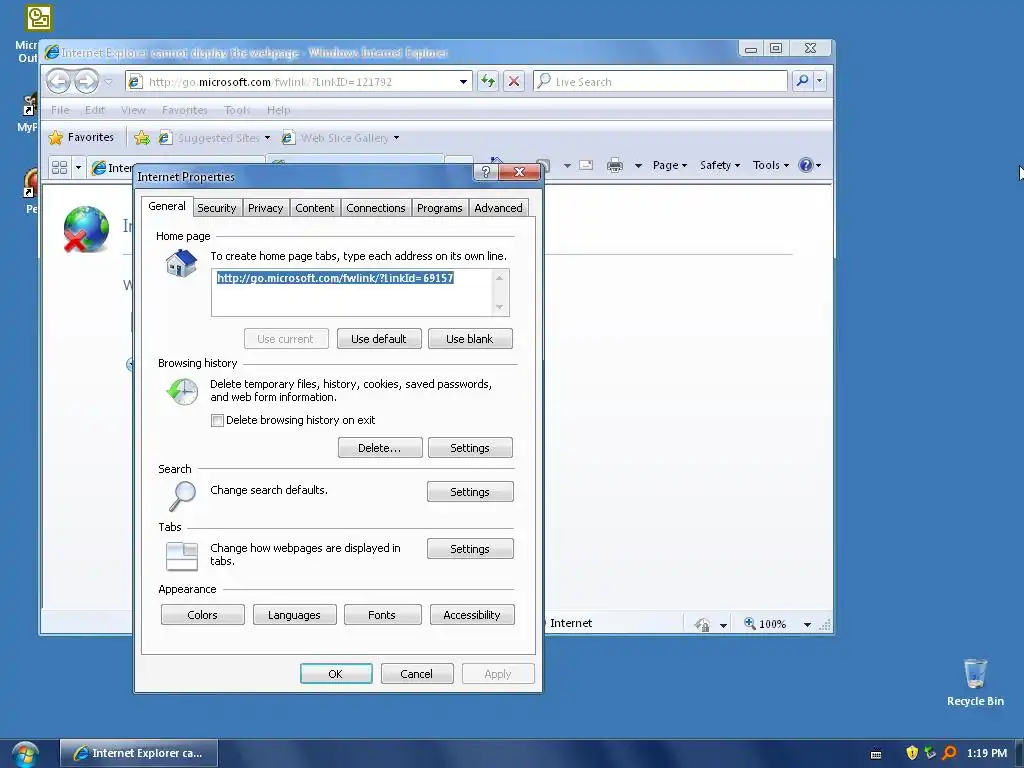Click the 1:19 PM taskbar clock
The image size is (1024, 768).
(x=987, y=753)
